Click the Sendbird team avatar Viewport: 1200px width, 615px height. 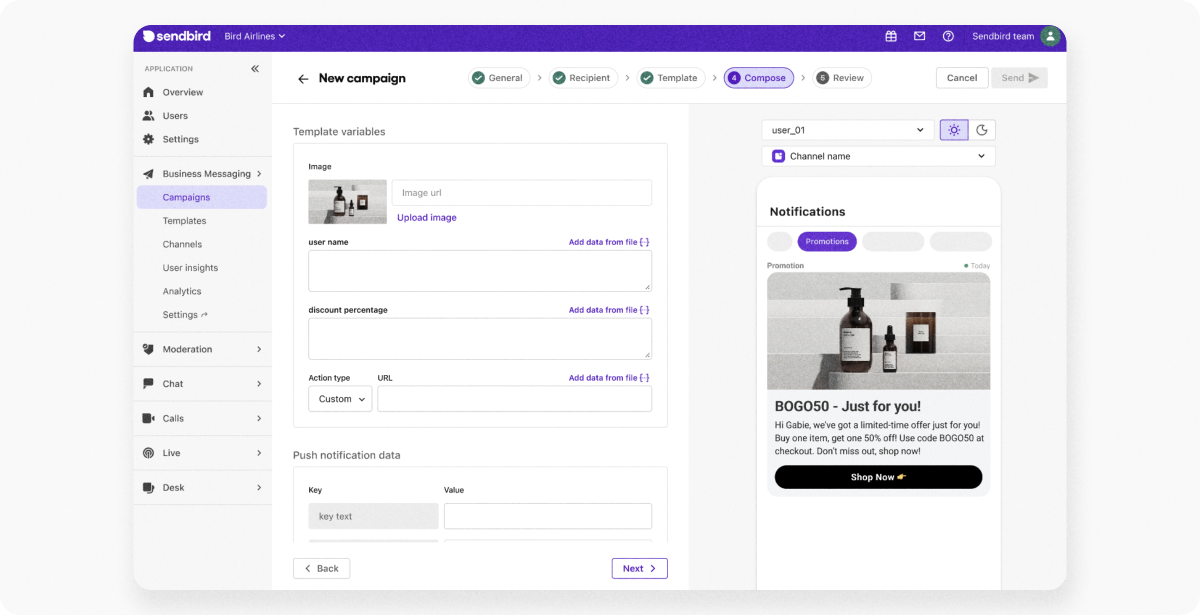point(1050,36)
